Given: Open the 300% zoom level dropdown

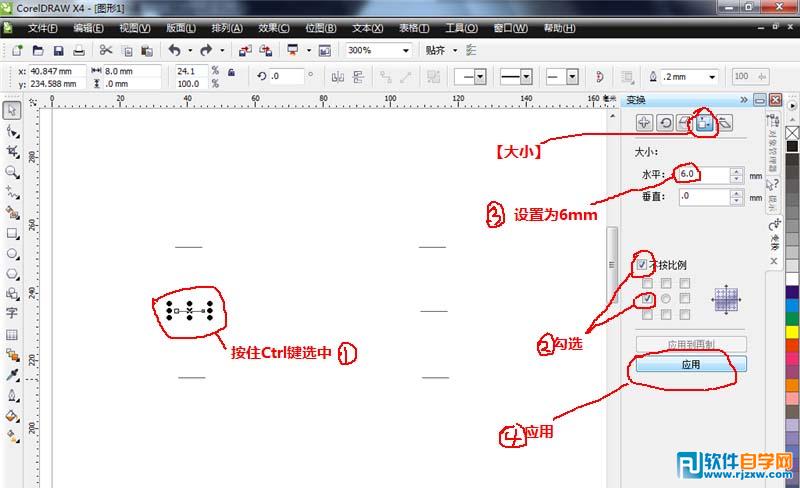Looking at the screenshot, I should 405,50.
